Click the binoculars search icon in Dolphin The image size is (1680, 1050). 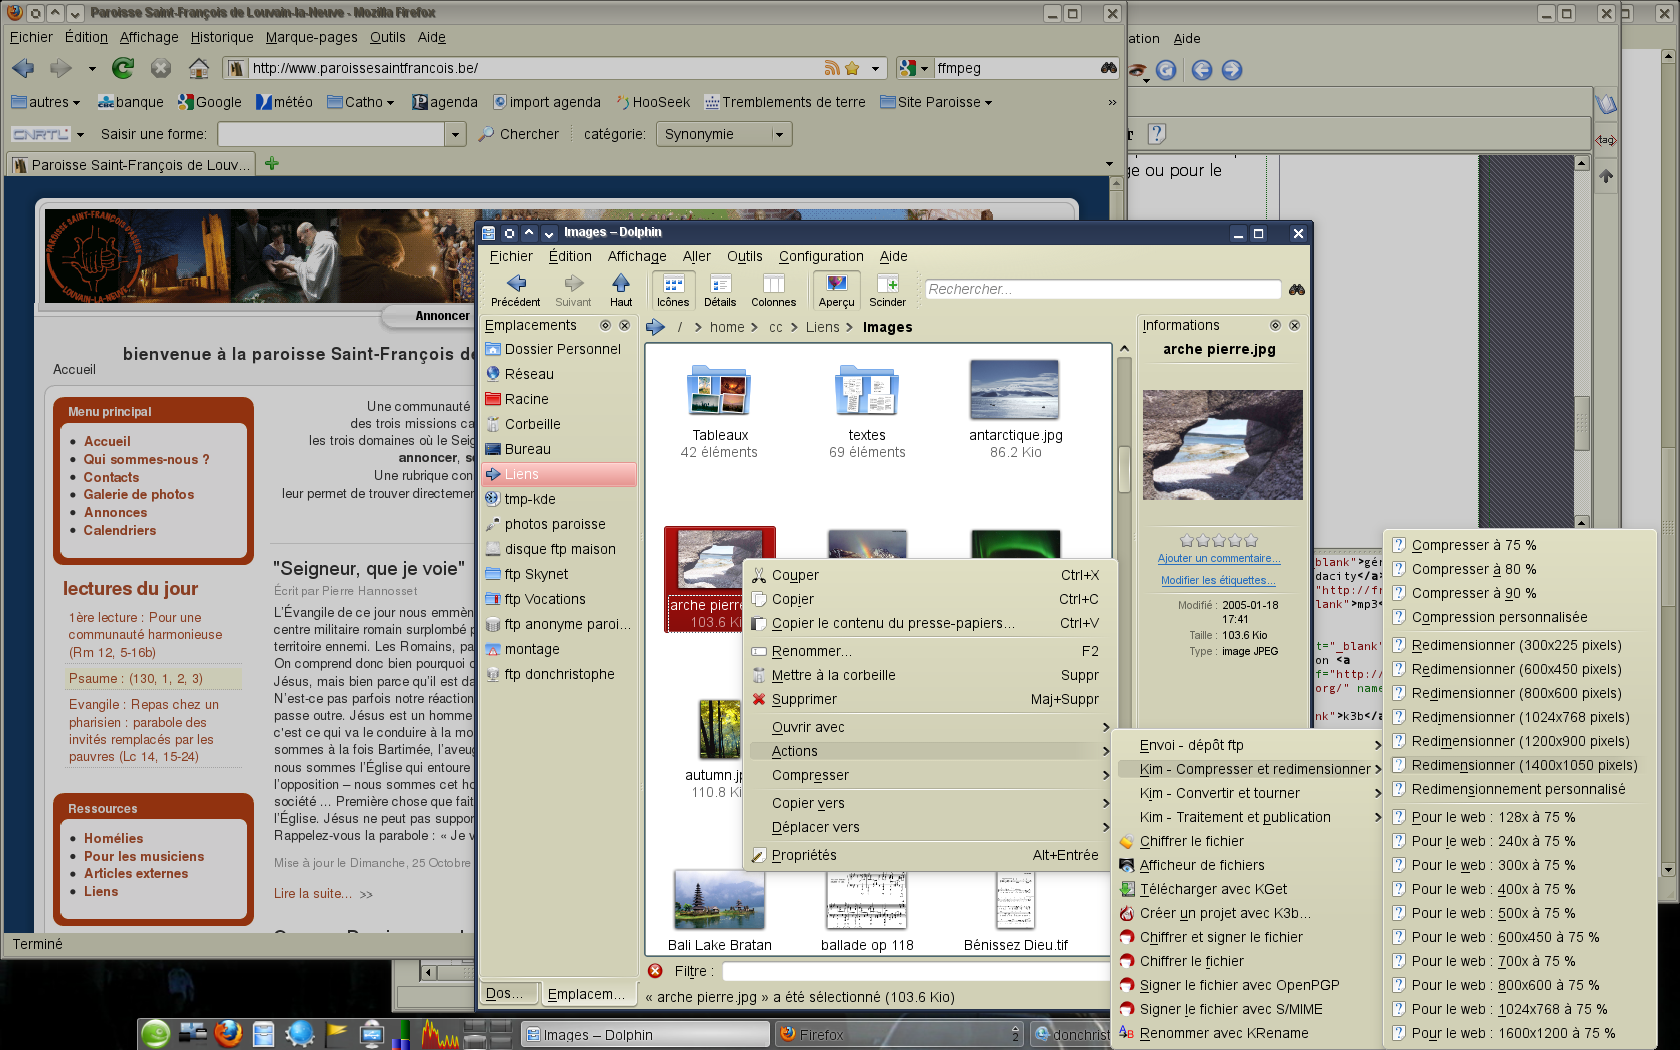click(x=1297, y=289)
